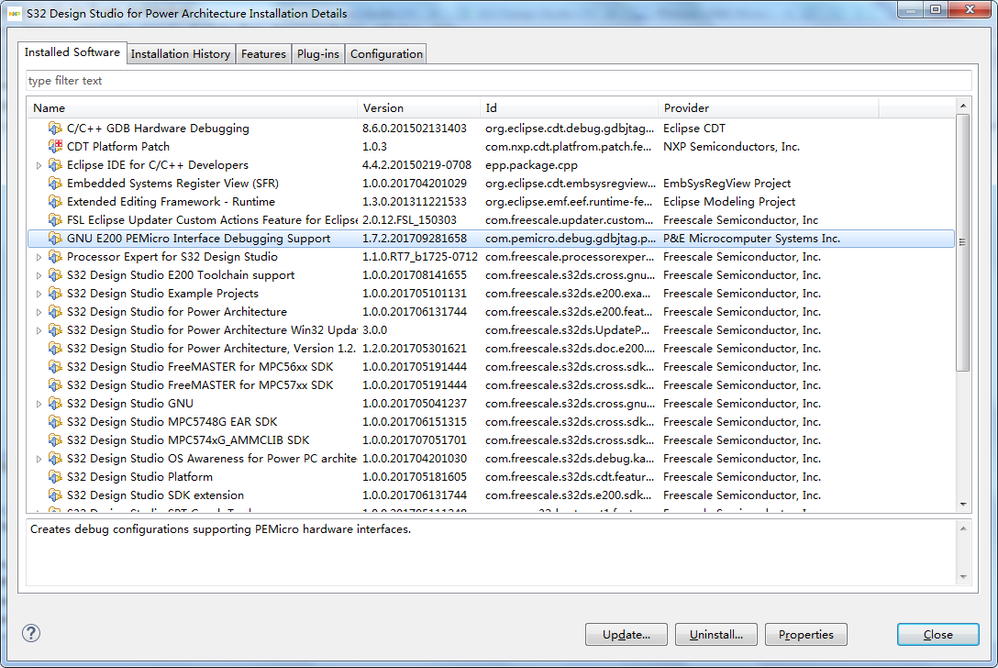Sort the list by Version column
The height and width of the screenshot is (668, 998).
click(419, 108)
